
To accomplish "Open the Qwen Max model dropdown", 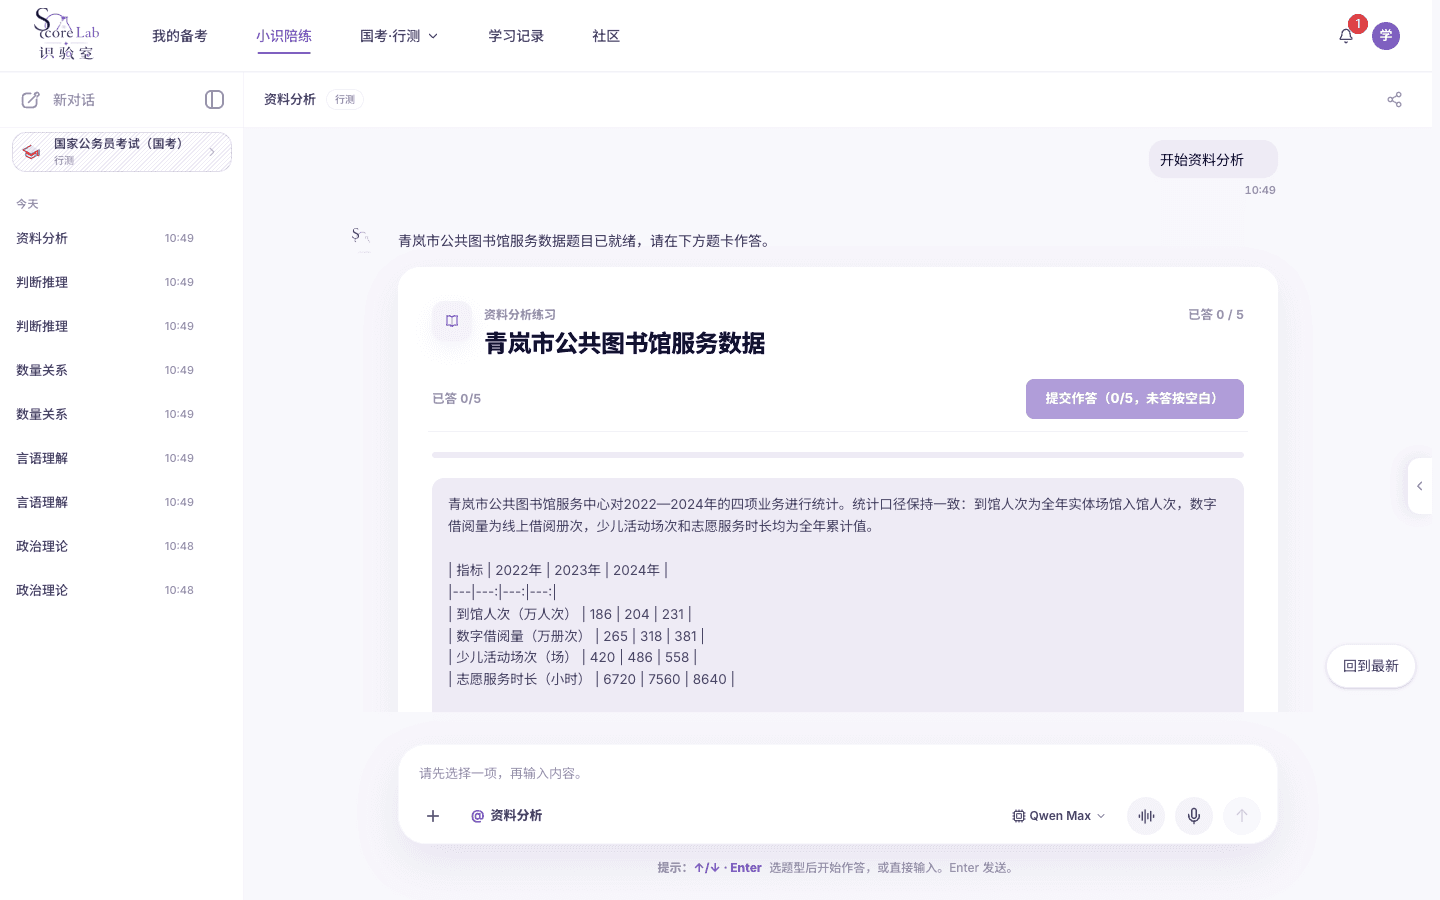I will pos(1059,816).
